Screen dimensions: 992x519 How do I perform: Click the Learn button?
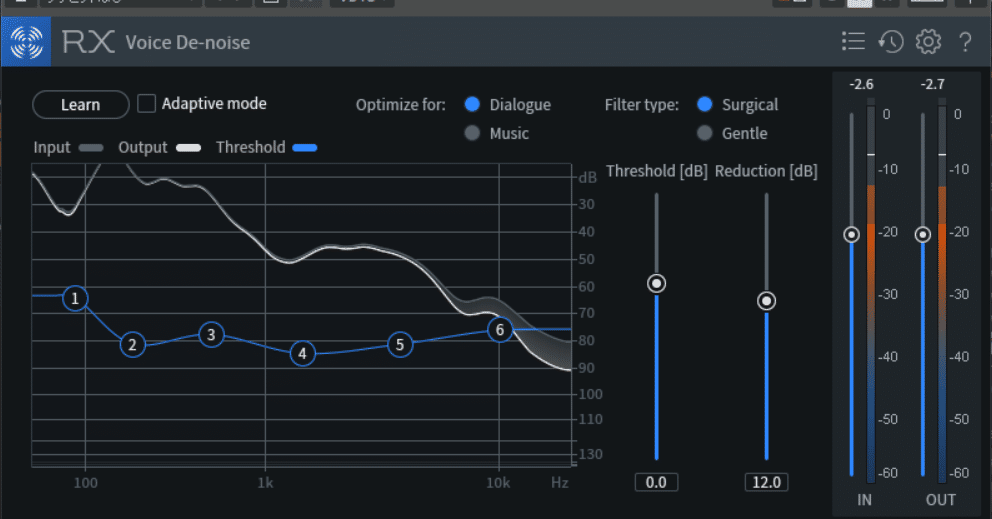click(80, 104)
